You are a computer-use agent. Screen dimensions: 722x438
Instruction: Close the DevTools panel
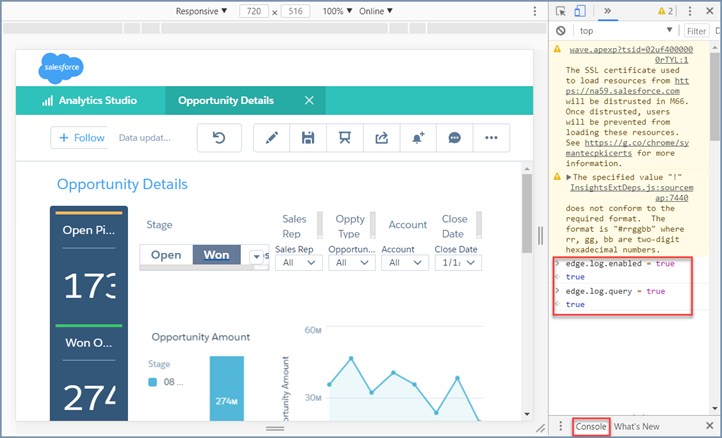tap(710, 11)
